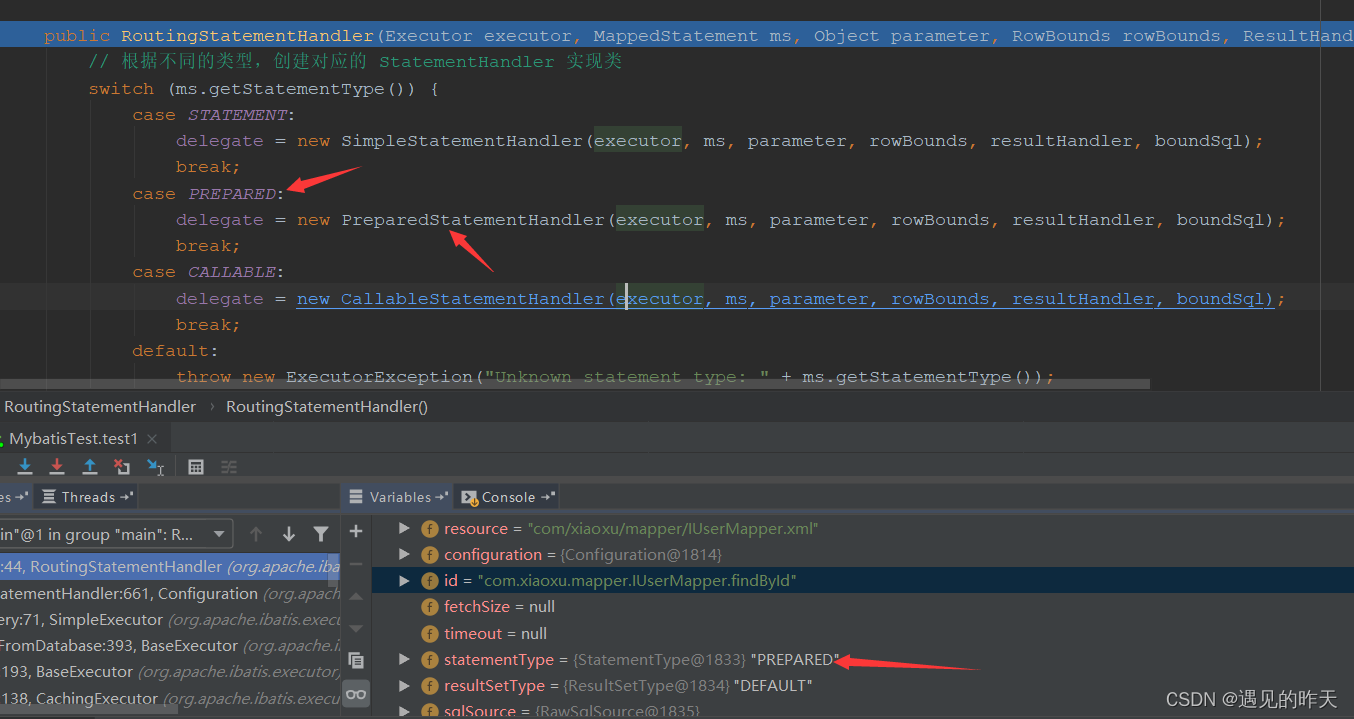
Task: Toggle the show watches glasses icon
Action: tap(356, 693)
